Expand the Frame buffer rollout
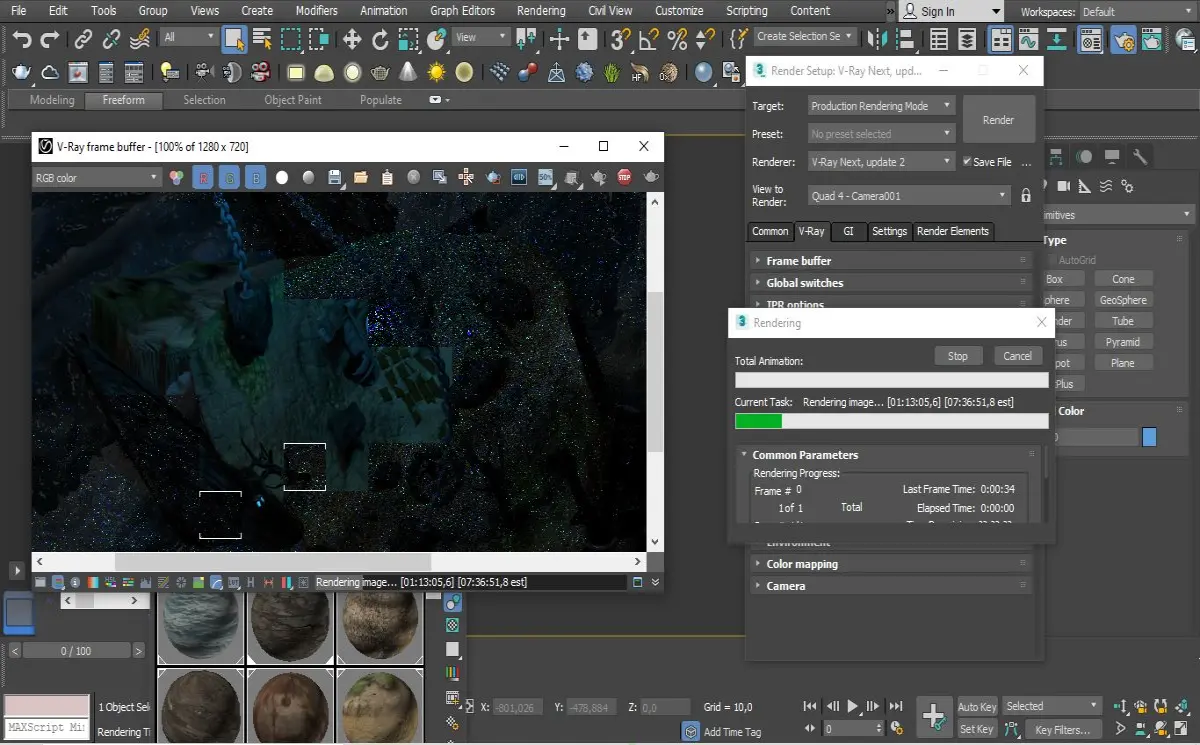The width and height of the screenshot is (1200, 745). point(890,261)
